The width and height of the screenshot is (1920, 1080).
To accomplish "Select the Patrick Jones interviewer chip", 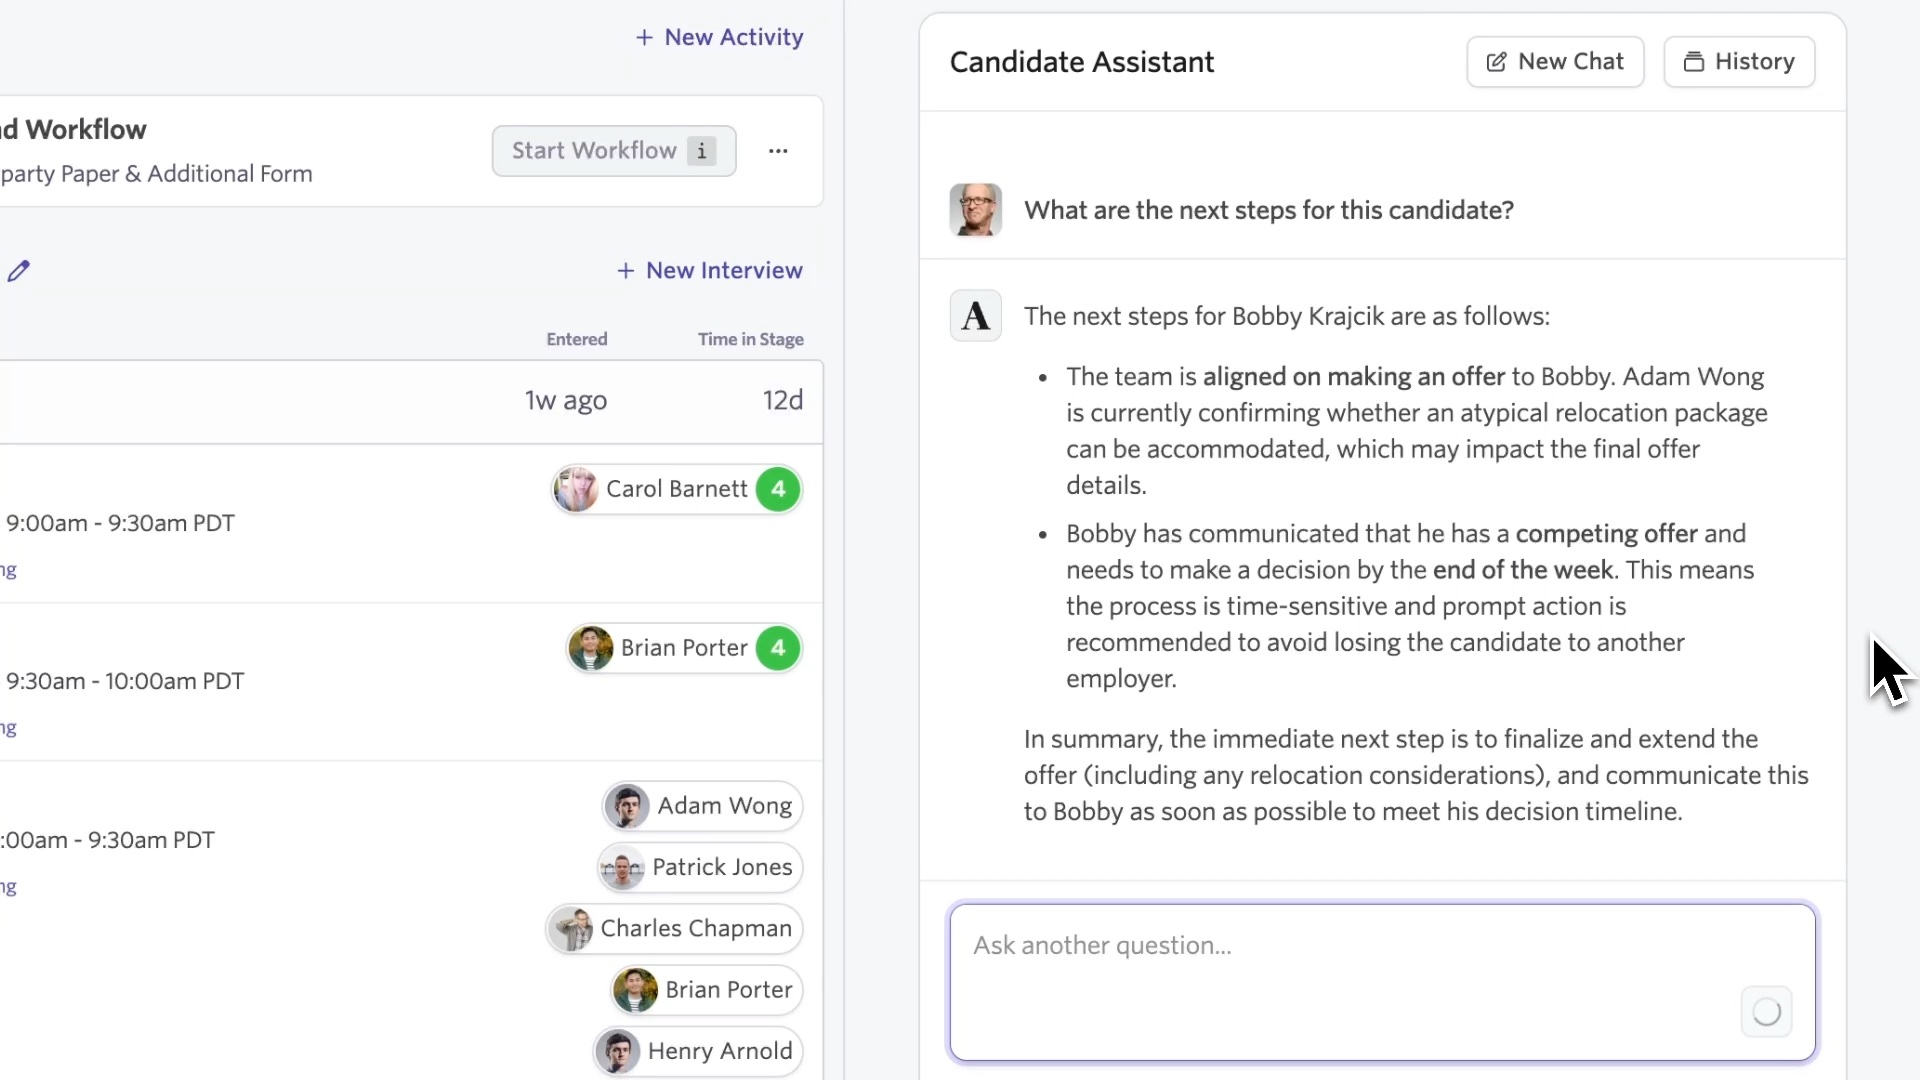I will (x=700, y=867).
